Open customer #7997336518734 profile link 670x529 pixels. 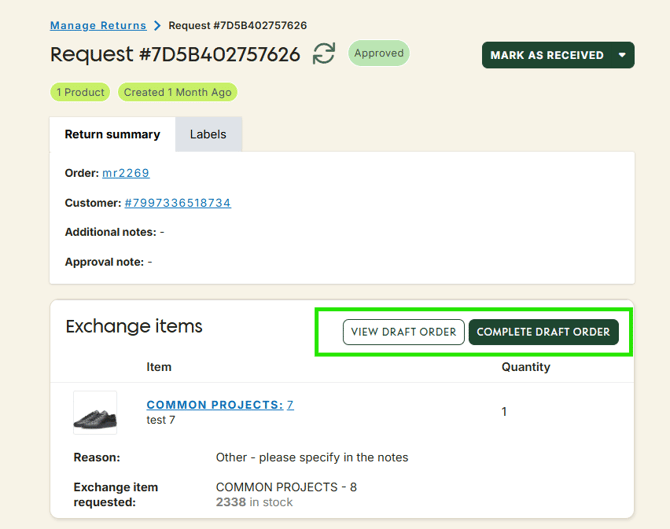[177, 203]
